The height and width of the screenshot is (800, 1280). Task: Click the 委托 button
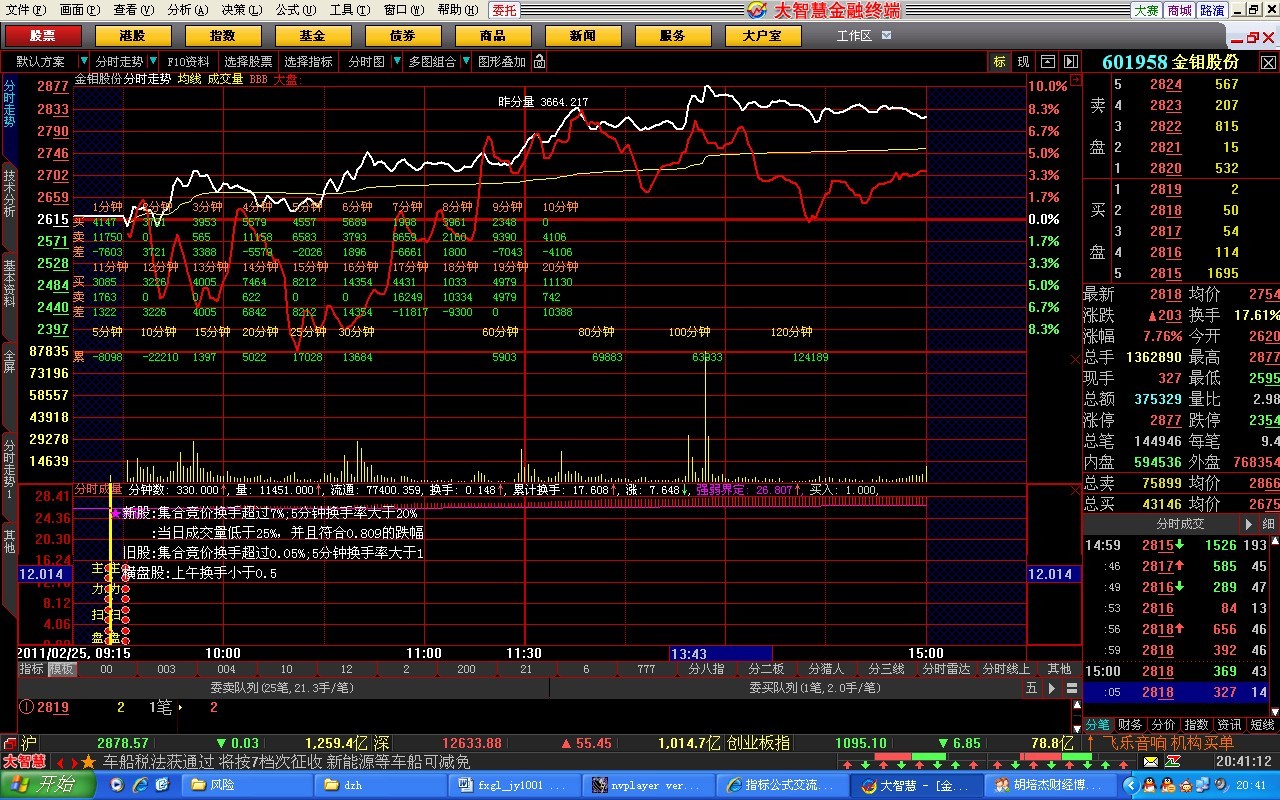pyautogui.click(x=504, y=10)
